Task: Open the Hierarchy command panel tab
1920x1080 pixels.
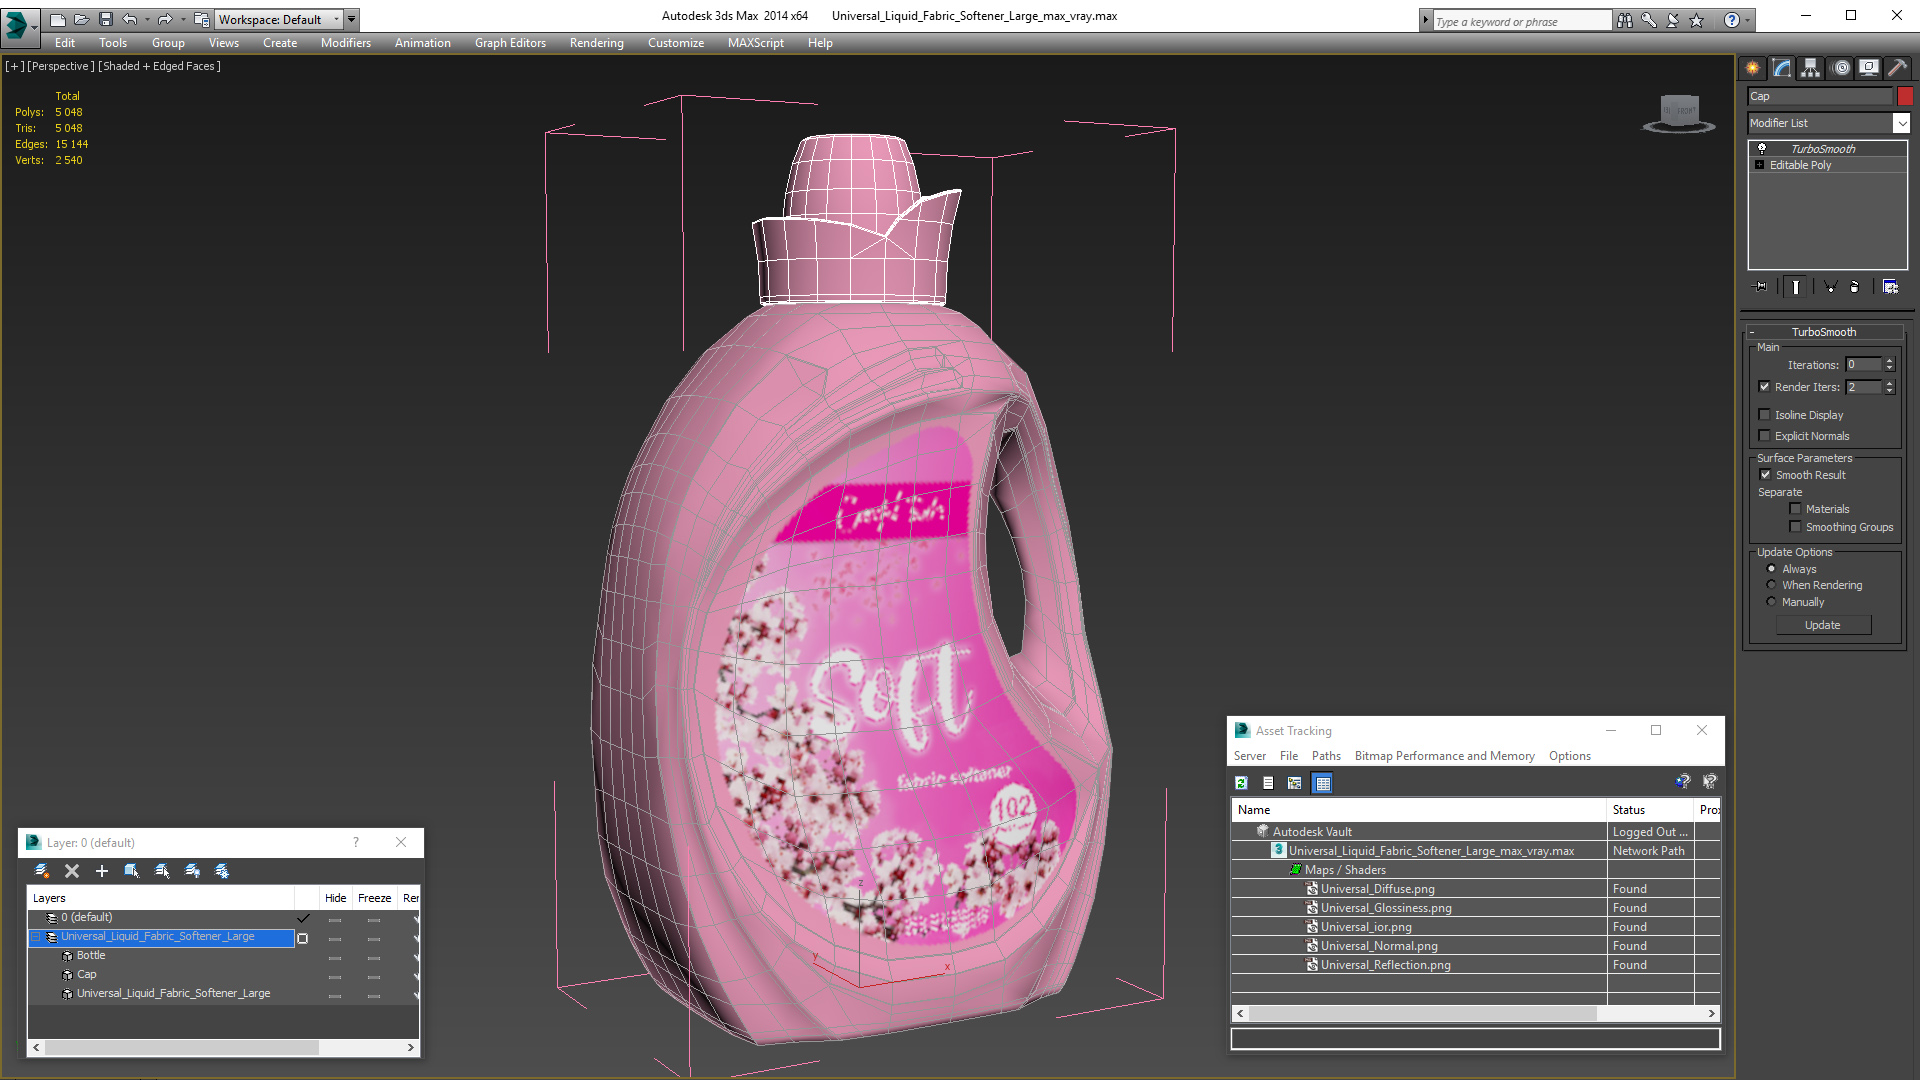Action: coord(1811,68)
